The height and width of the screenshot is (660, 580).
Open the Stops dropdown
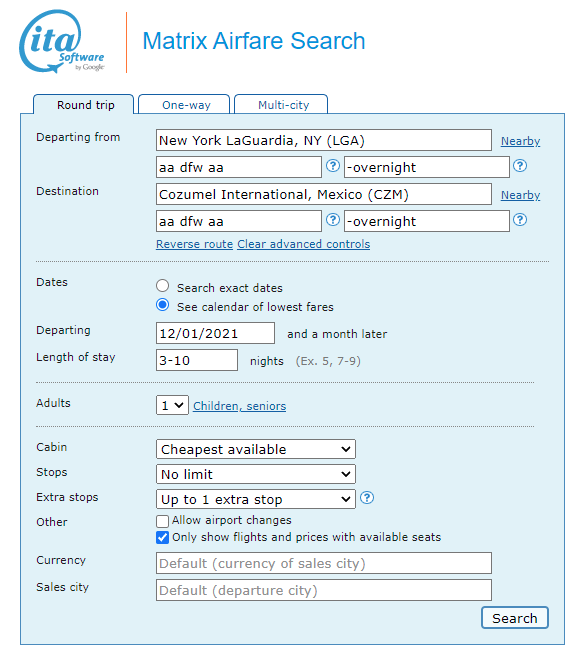[x=256, y=474]
